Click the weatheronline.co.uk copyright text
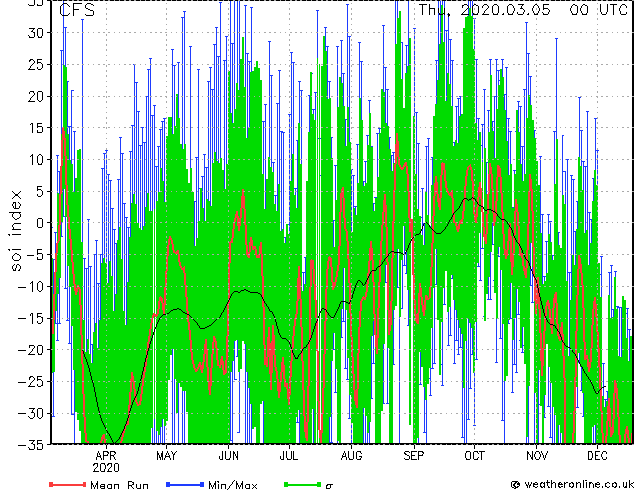This screenshot has width=634, height=490. point(572,484)
